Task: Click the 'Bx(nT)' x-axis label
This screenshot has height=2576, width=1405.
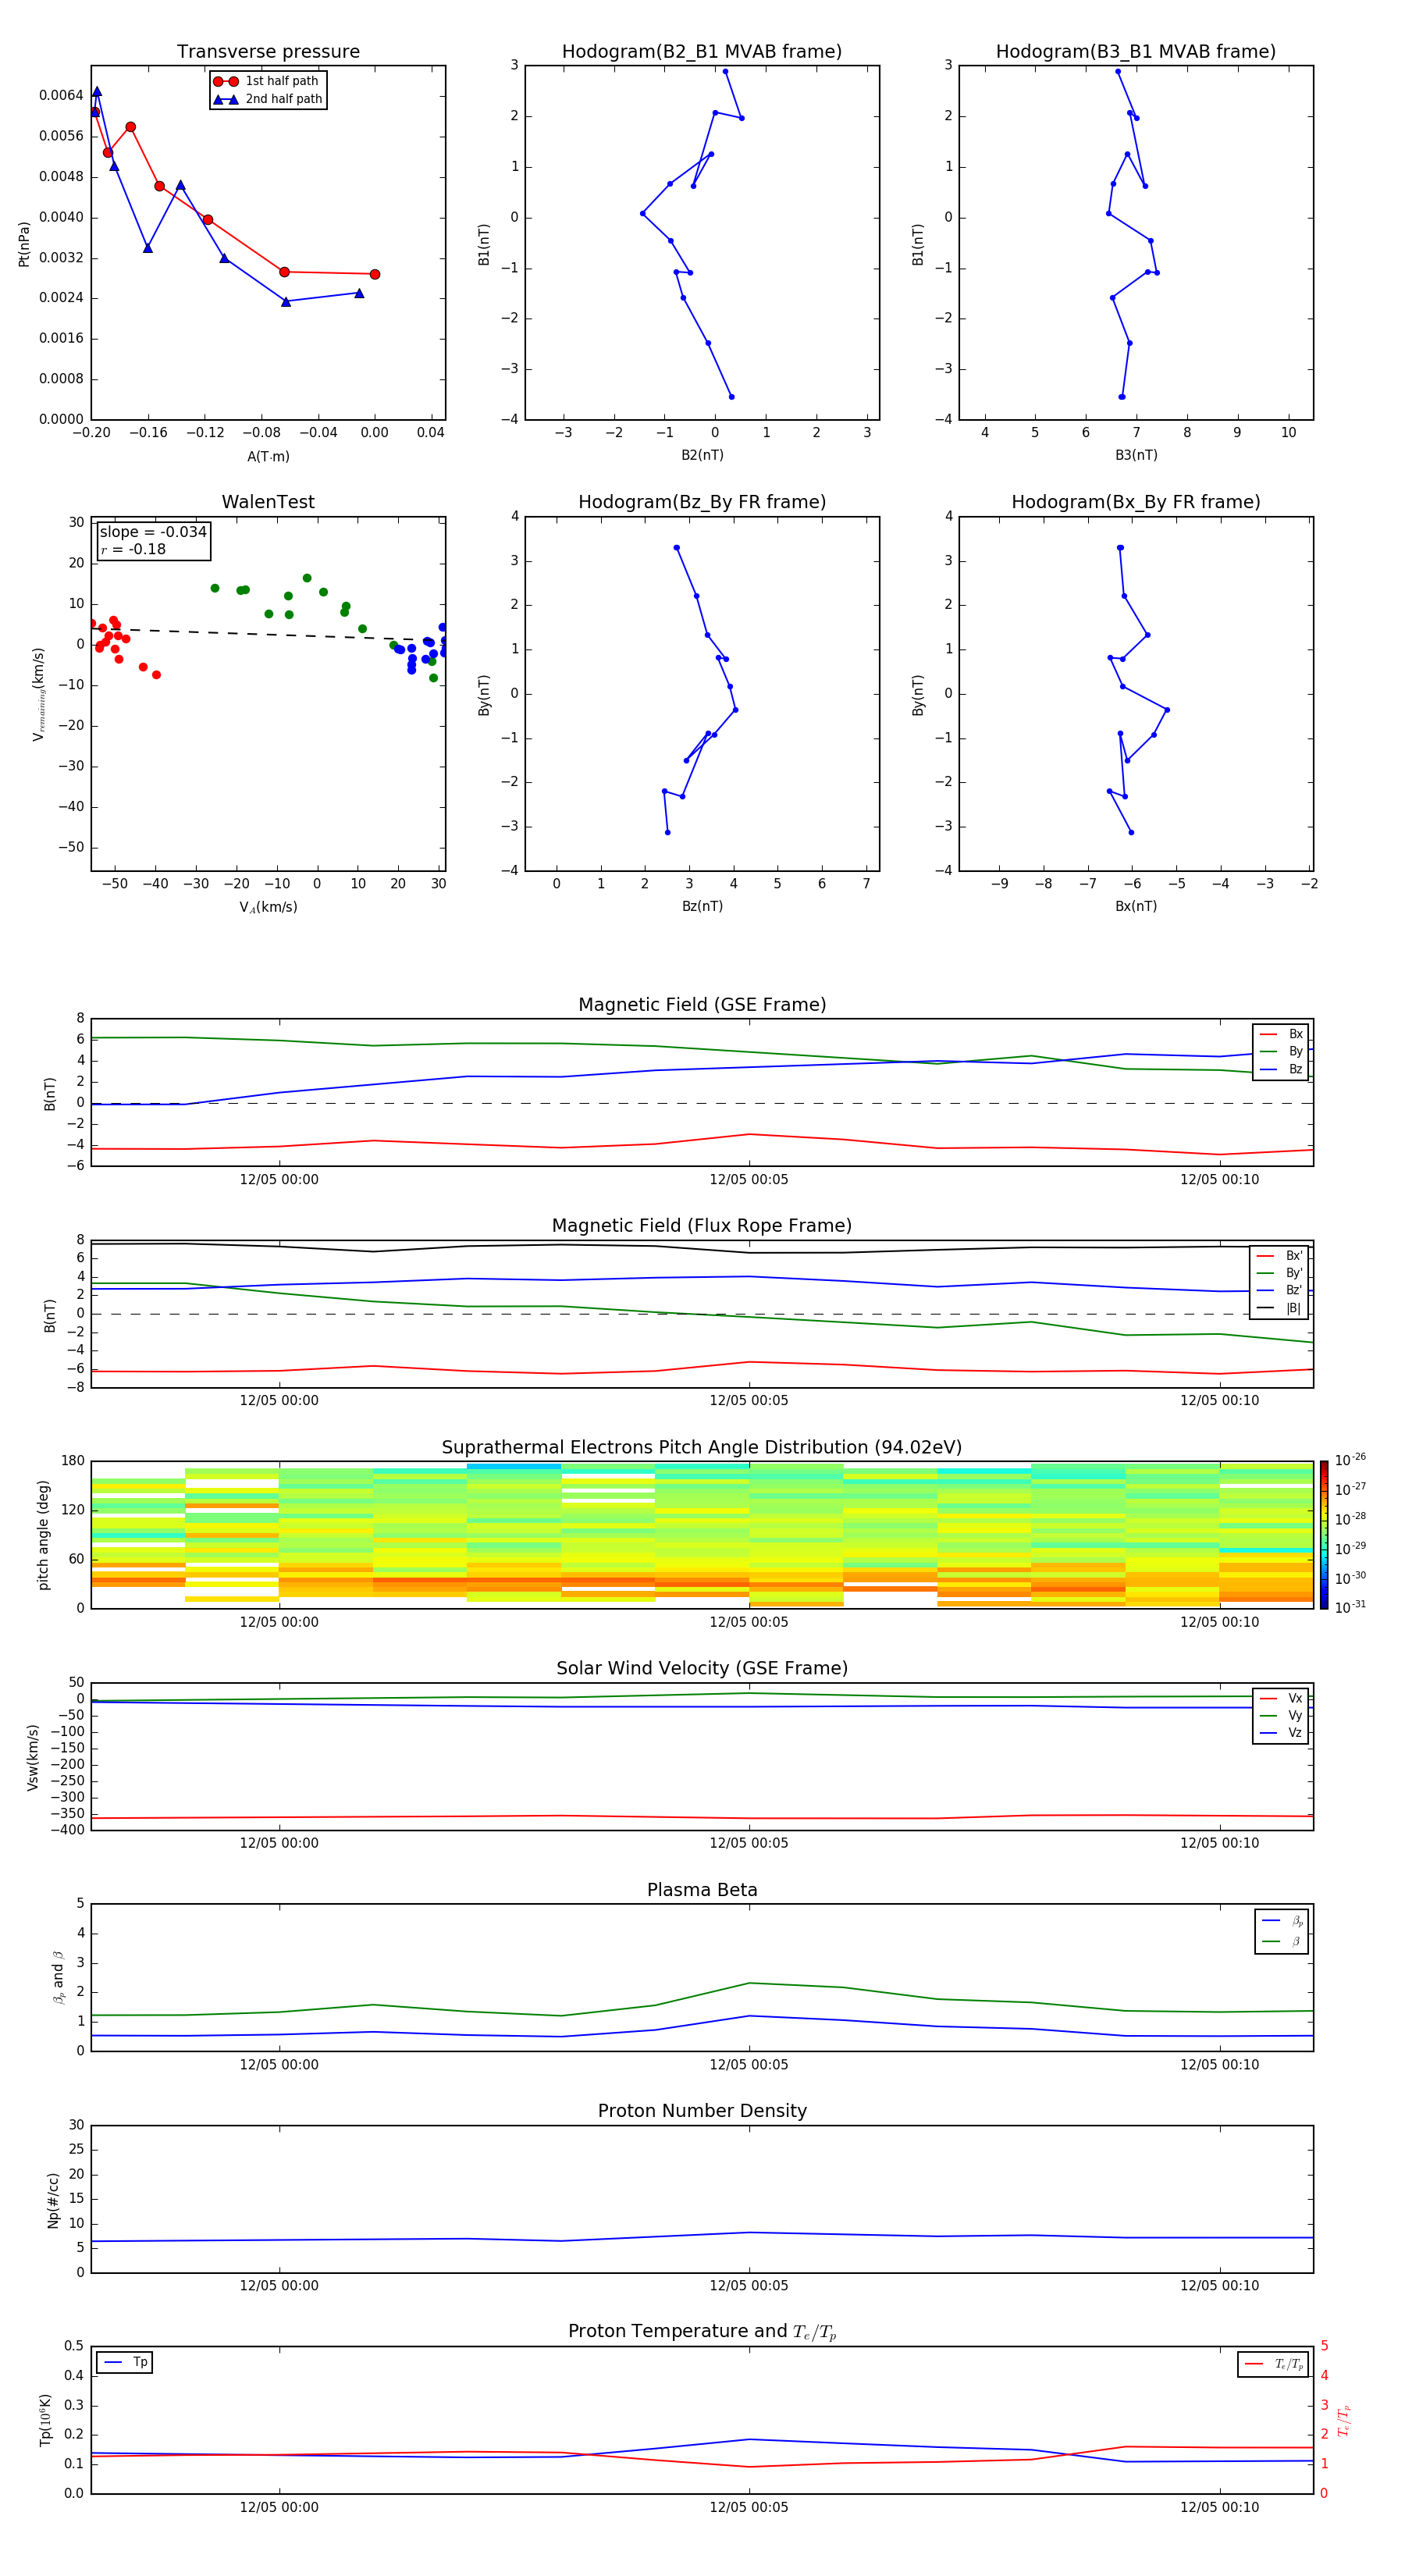Action: click(x=1136, y=906)
